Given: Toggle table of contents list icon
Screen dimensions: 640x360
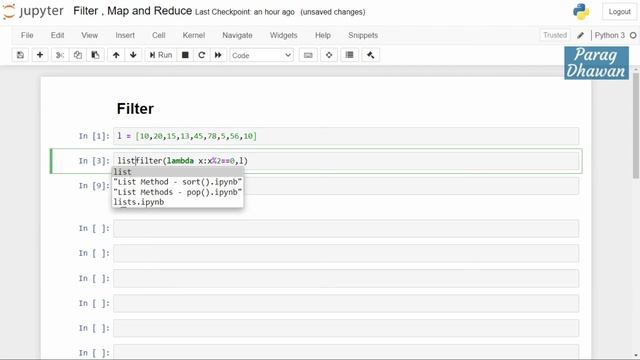Looking at the screenshot, I should 349,55.
